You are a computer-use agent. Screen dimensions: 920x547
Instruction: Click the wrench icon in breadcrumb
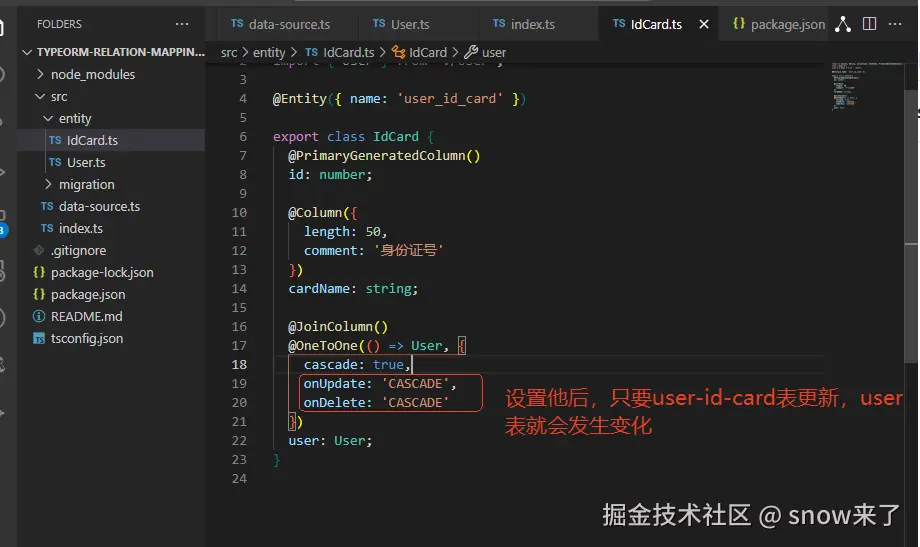[471, 52]
